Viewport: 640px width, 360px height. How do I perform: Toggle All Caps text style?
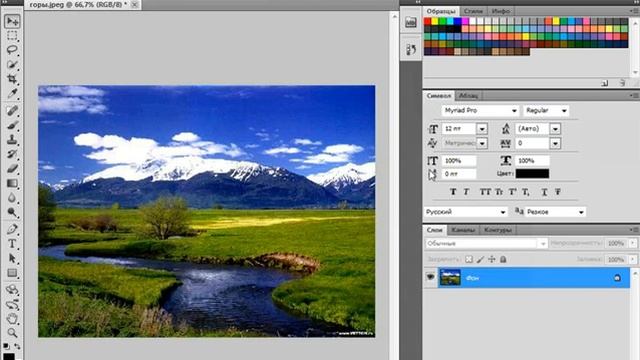tap(485, 191)
